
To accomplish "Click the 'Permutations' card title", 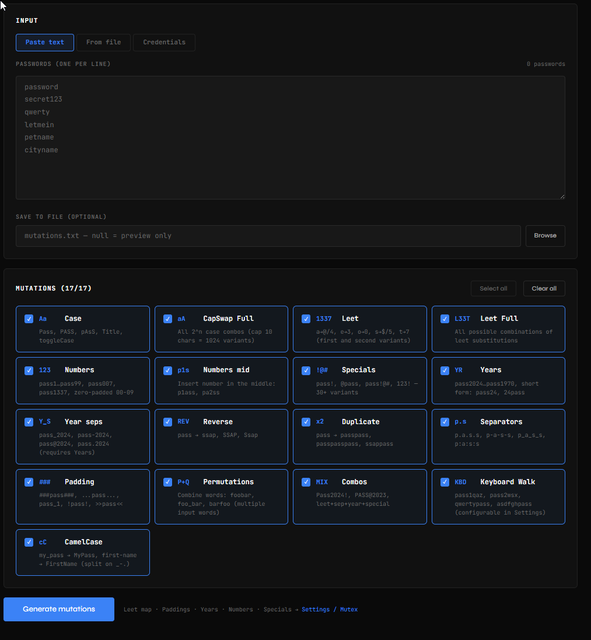I will [228, 482].
